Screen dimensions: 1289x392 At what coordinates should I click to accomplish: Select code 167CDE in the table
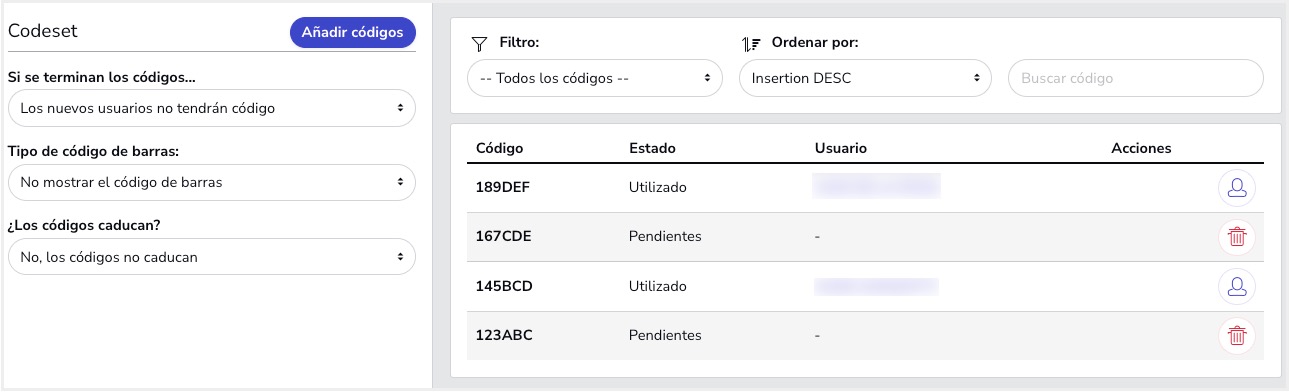[504, 237]
